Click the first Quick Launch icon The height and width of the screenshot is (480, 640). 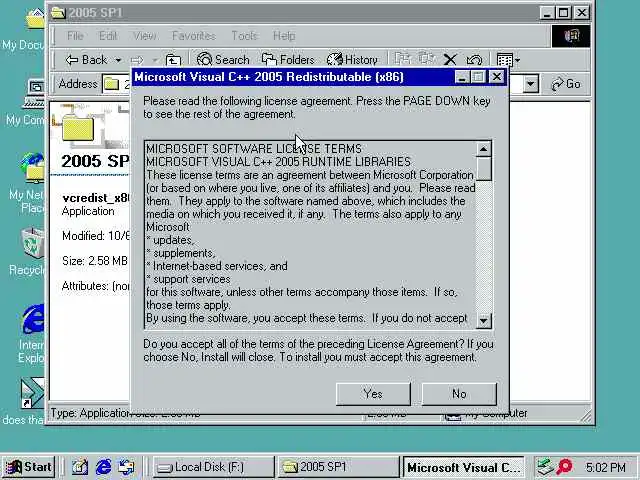80,467
